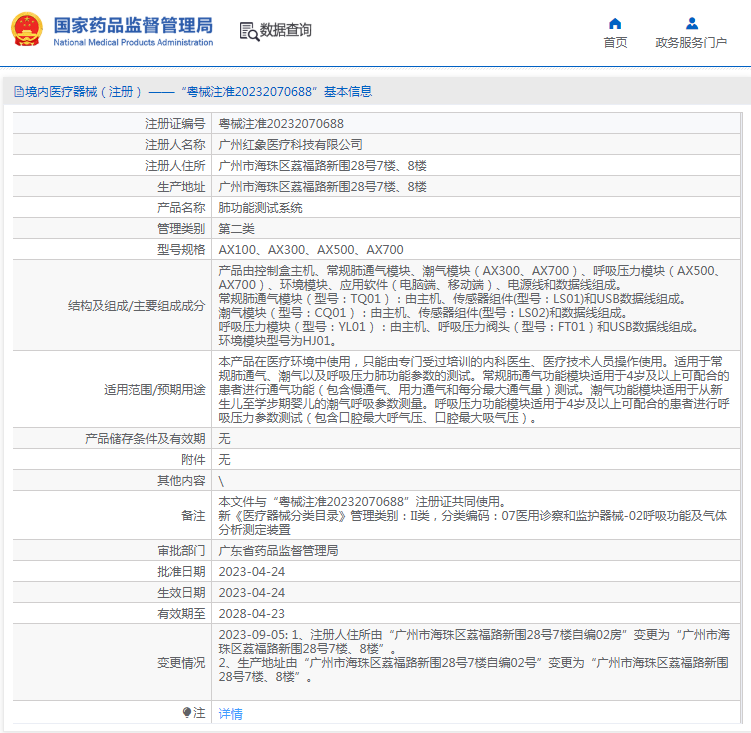Select expiry date 2028-04-23
Screen dimensions: 751x733
[251, 613]
